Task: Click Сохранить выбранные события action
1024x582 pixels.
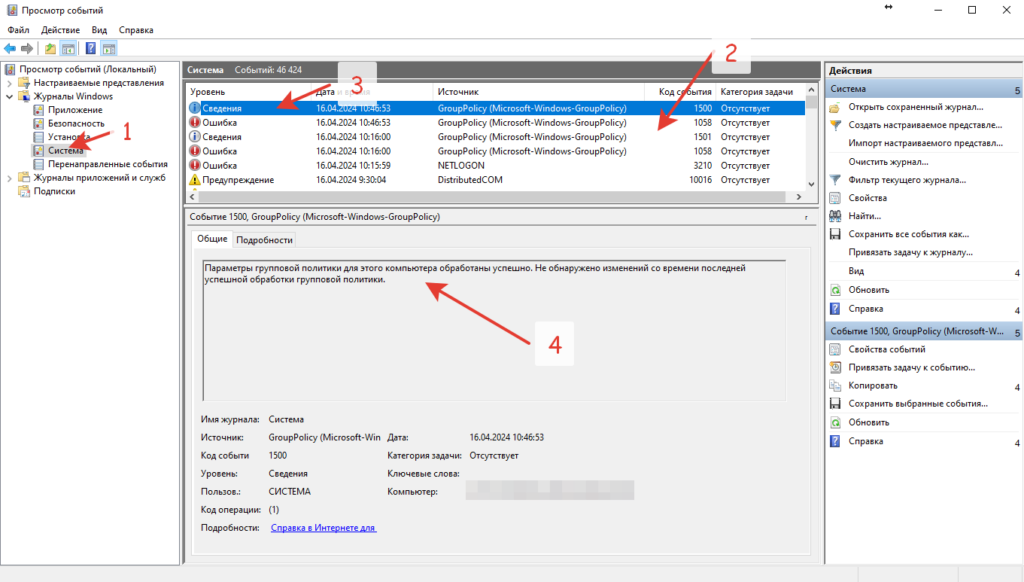Action: (918, 404)
